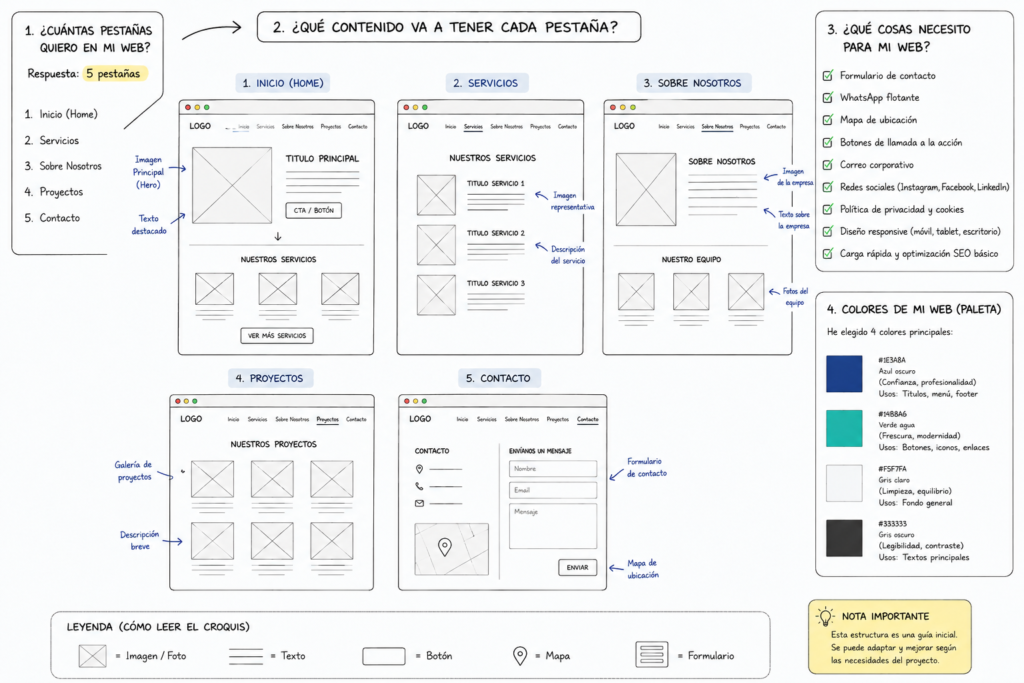The image size is (1024, 683).
Task: Check the Formulario de contacto checkbox
Action: (x=827, y=76)
